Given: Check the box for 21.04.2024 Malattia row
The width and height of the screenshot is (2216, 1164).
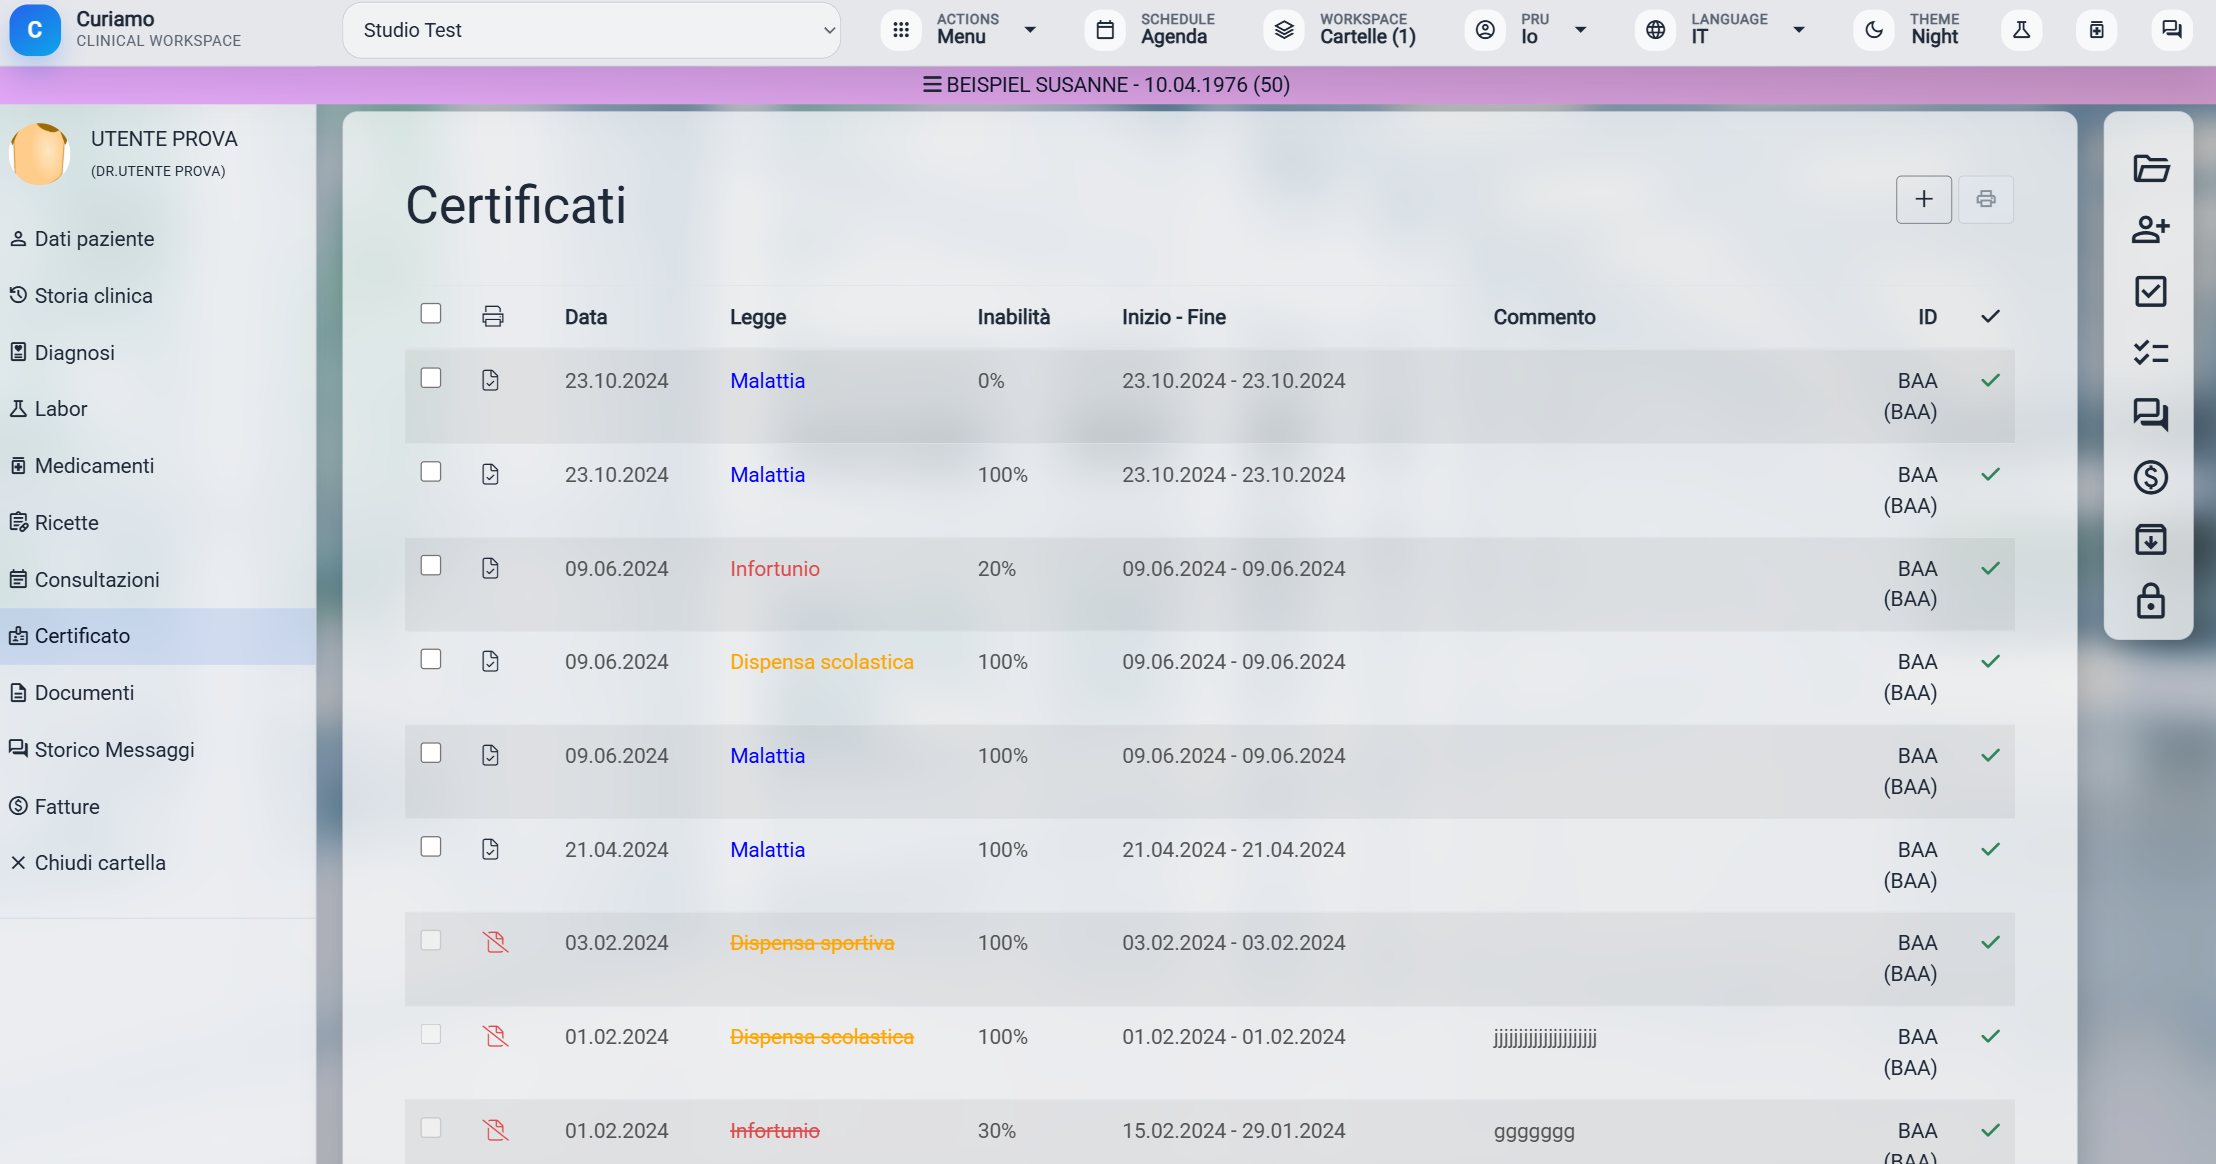Looking at the screenshot, I should tap(431, 846).
